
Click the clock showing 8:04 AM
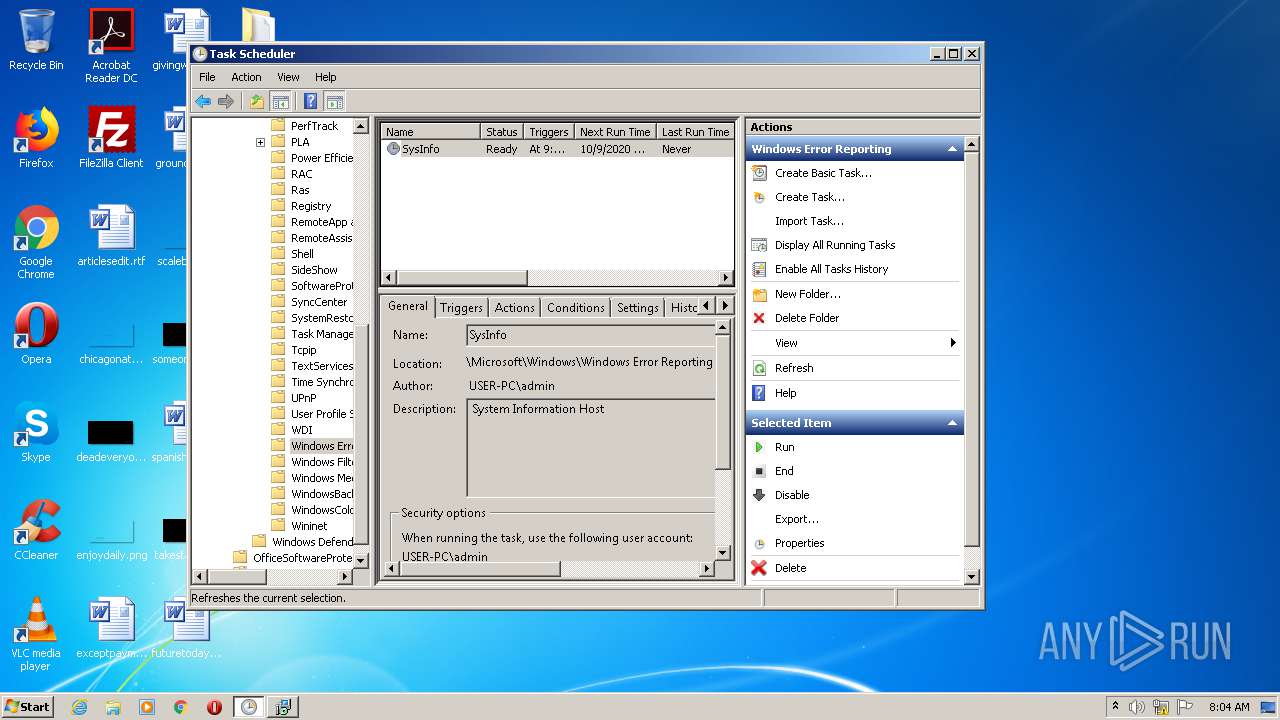[1229, 707]
